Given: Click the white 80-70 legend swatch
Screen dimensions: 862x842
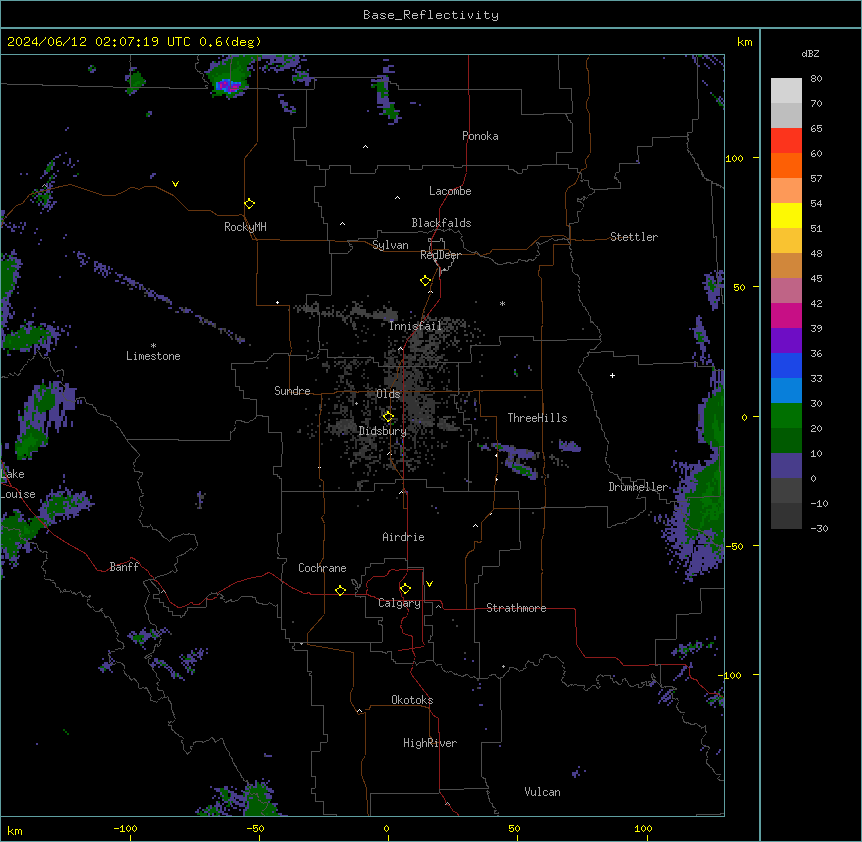Looking at the screenshot, I should pos(786,91).
